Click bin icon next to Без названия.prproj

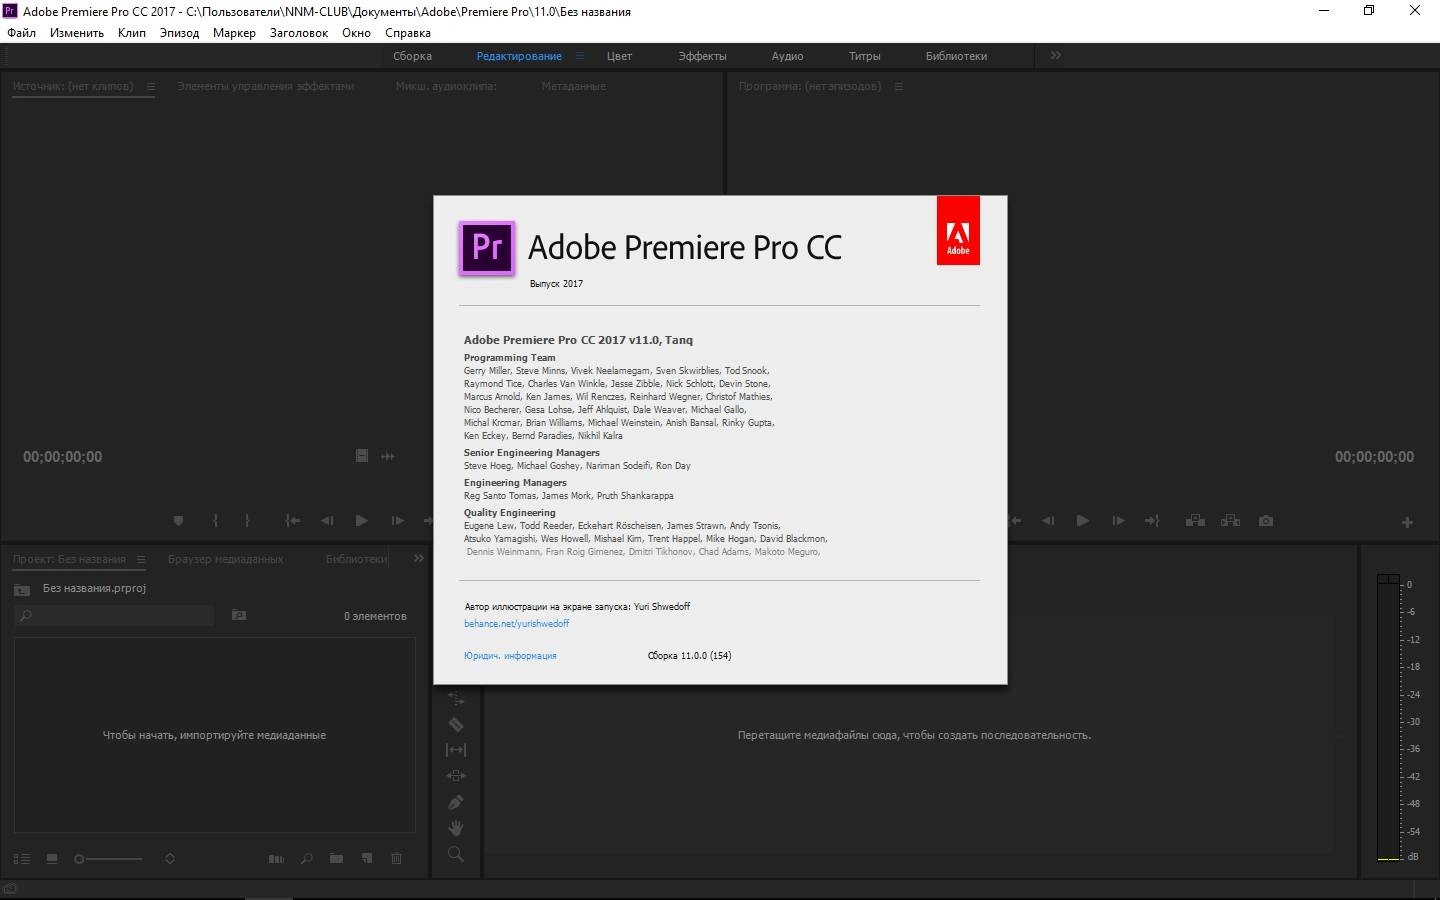point(22,589)
